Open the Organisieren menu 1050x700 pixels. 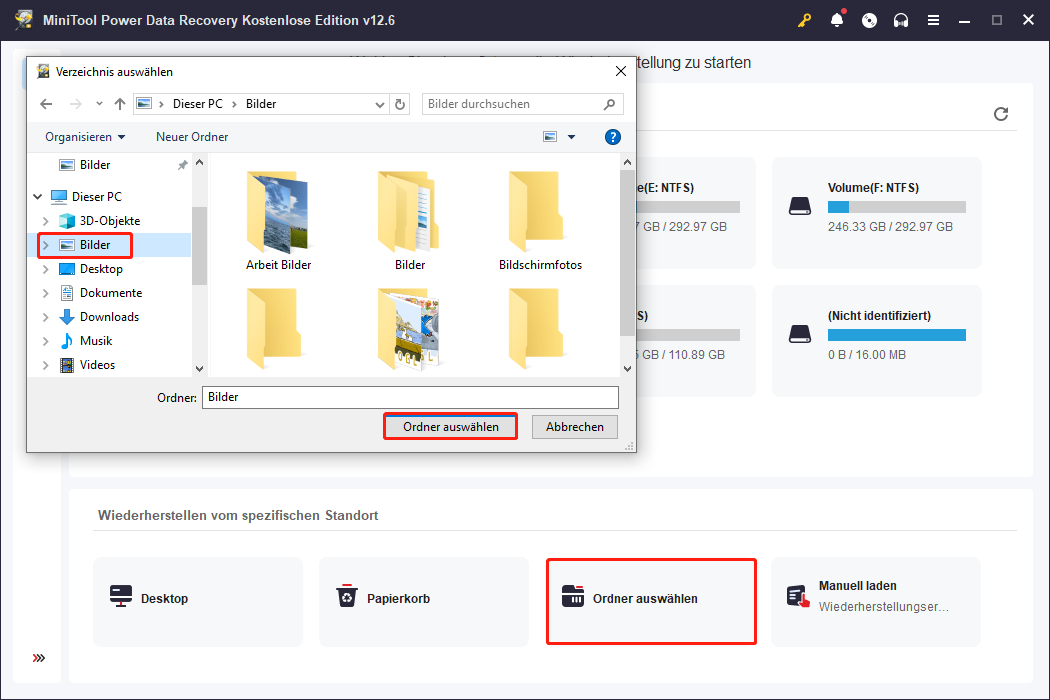click(x=85, y=137)
